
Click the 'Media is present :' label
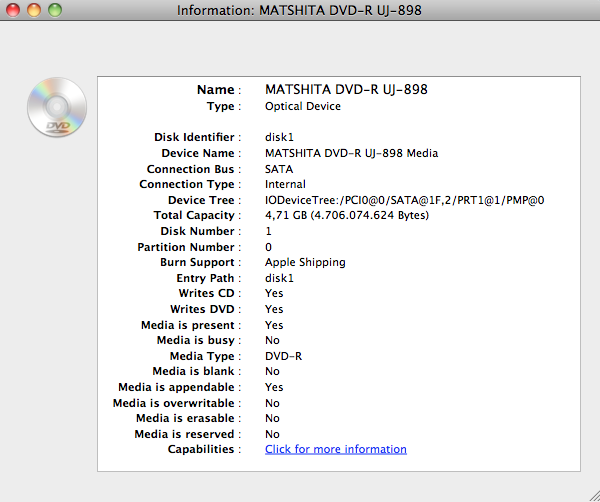(x=191, y=325)
